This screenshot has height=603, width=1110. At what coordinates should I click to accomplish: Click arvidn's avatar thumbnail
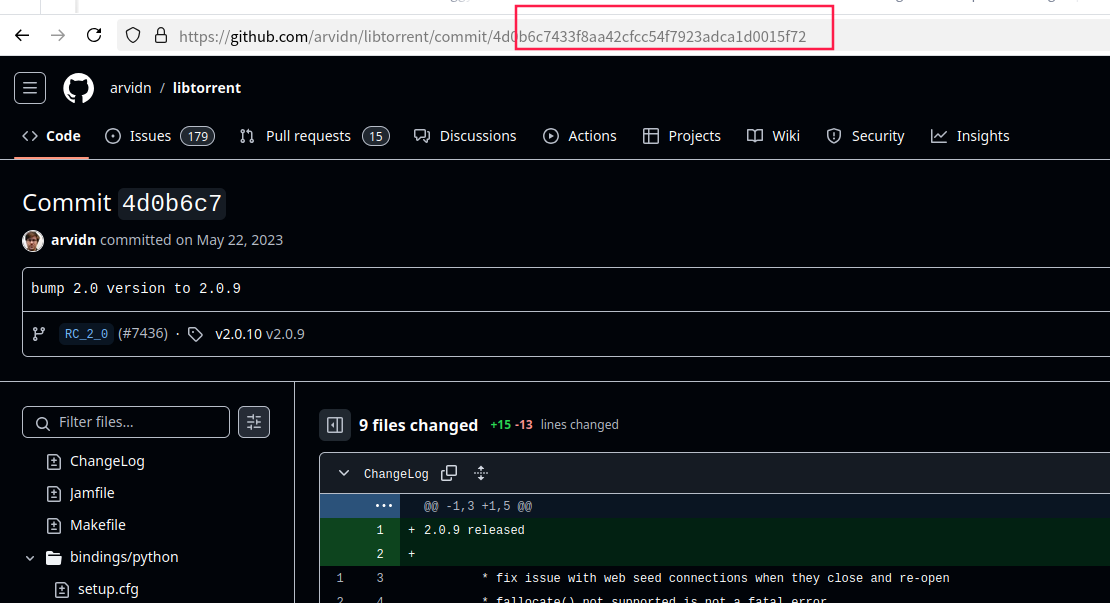[33, 240]
